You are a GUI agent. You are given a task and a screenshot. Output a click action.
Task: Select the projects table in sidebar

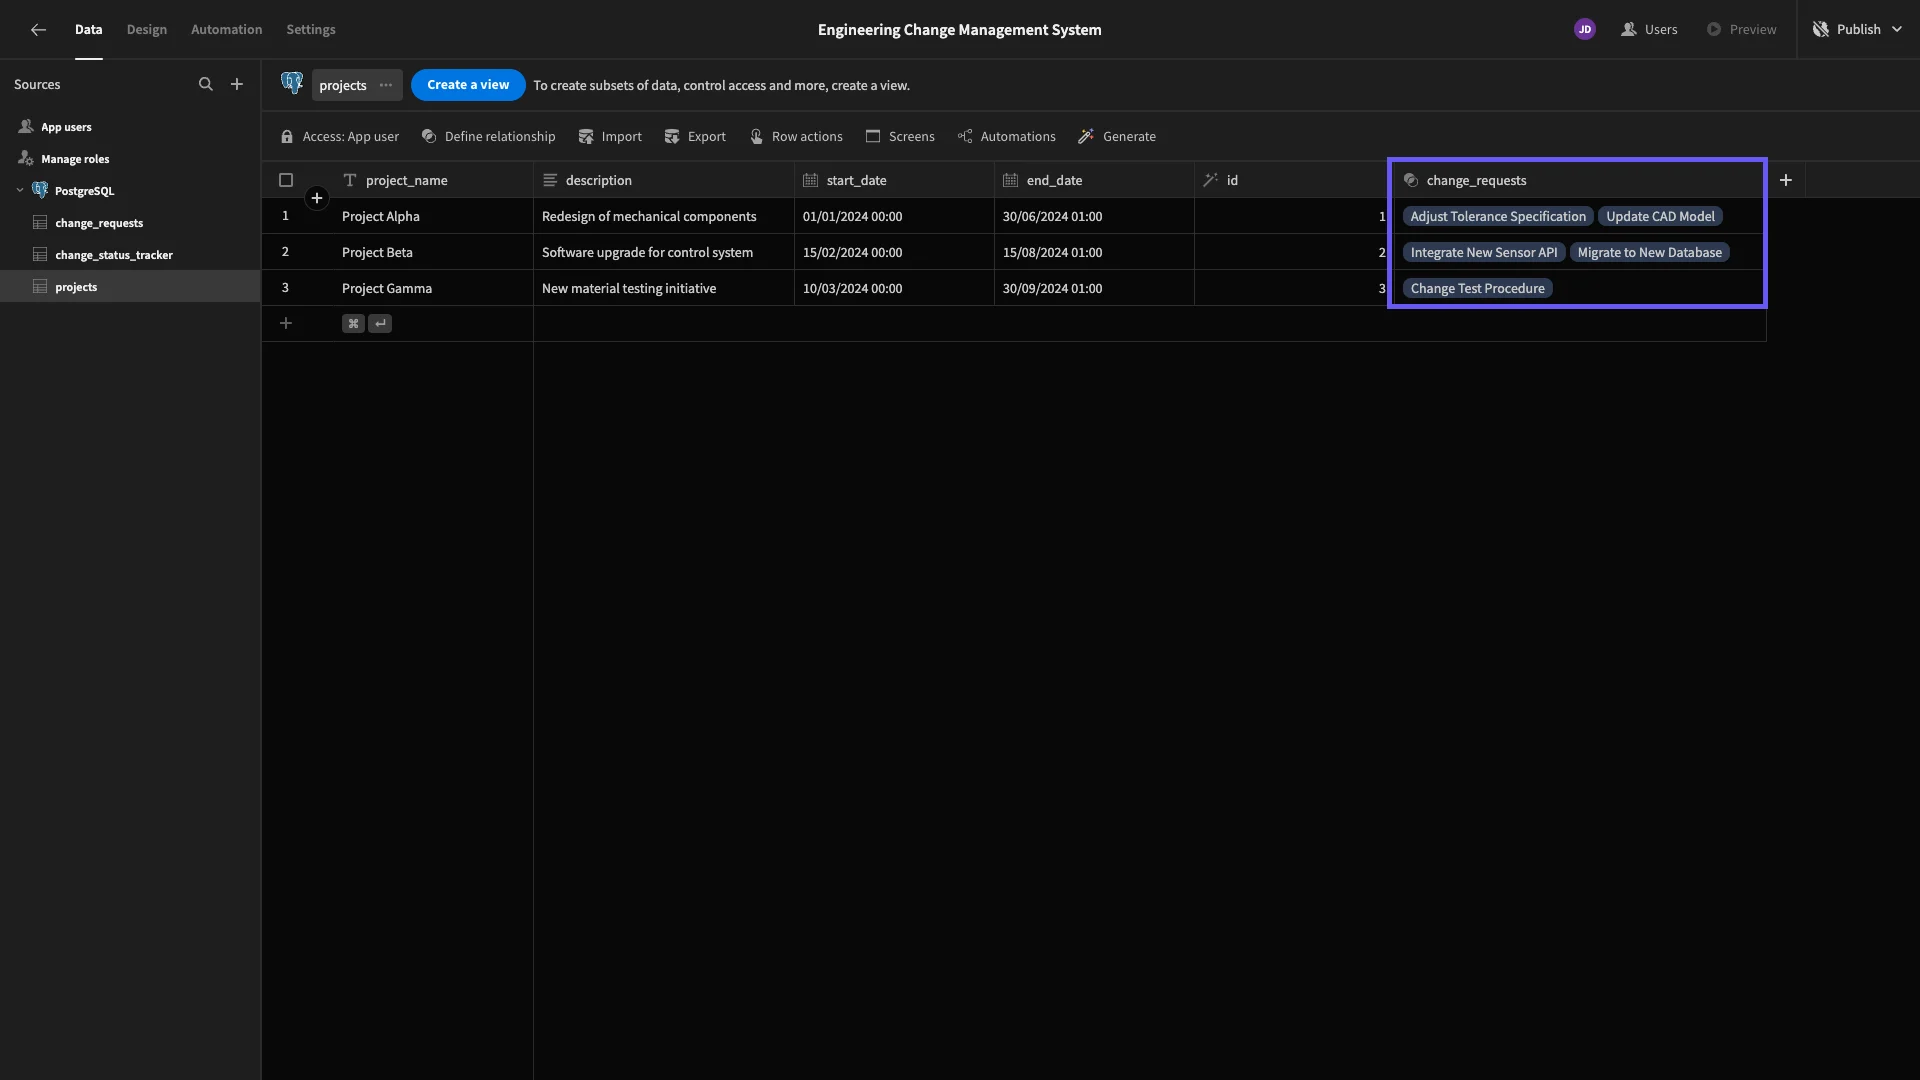(130, 287)
